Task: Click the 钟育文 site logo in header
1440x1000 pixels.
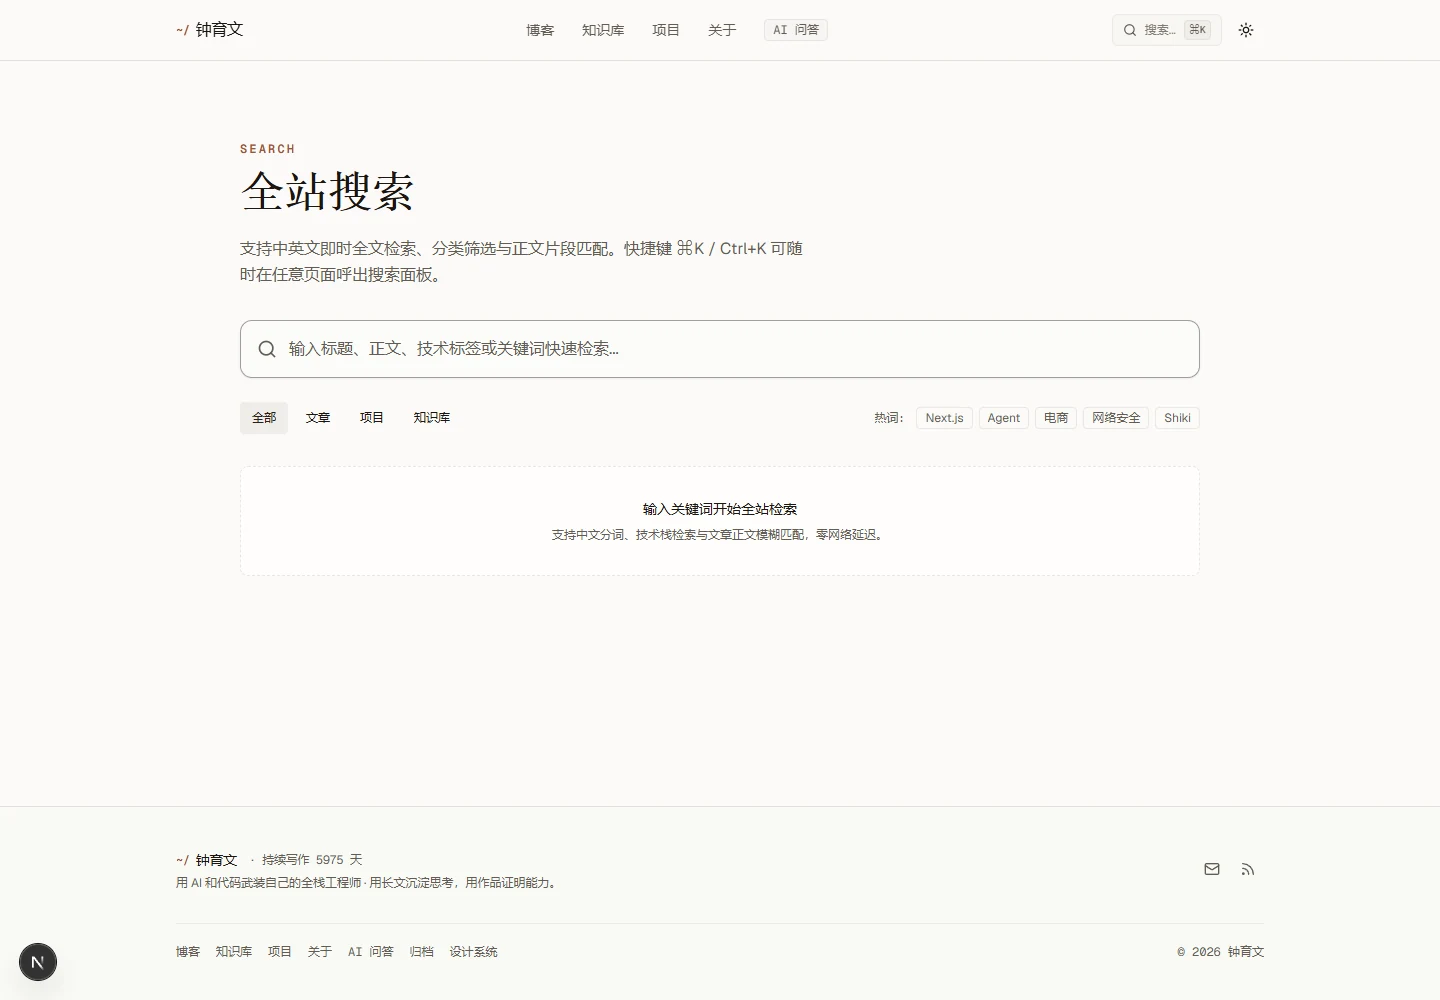Action: point(210,30)
